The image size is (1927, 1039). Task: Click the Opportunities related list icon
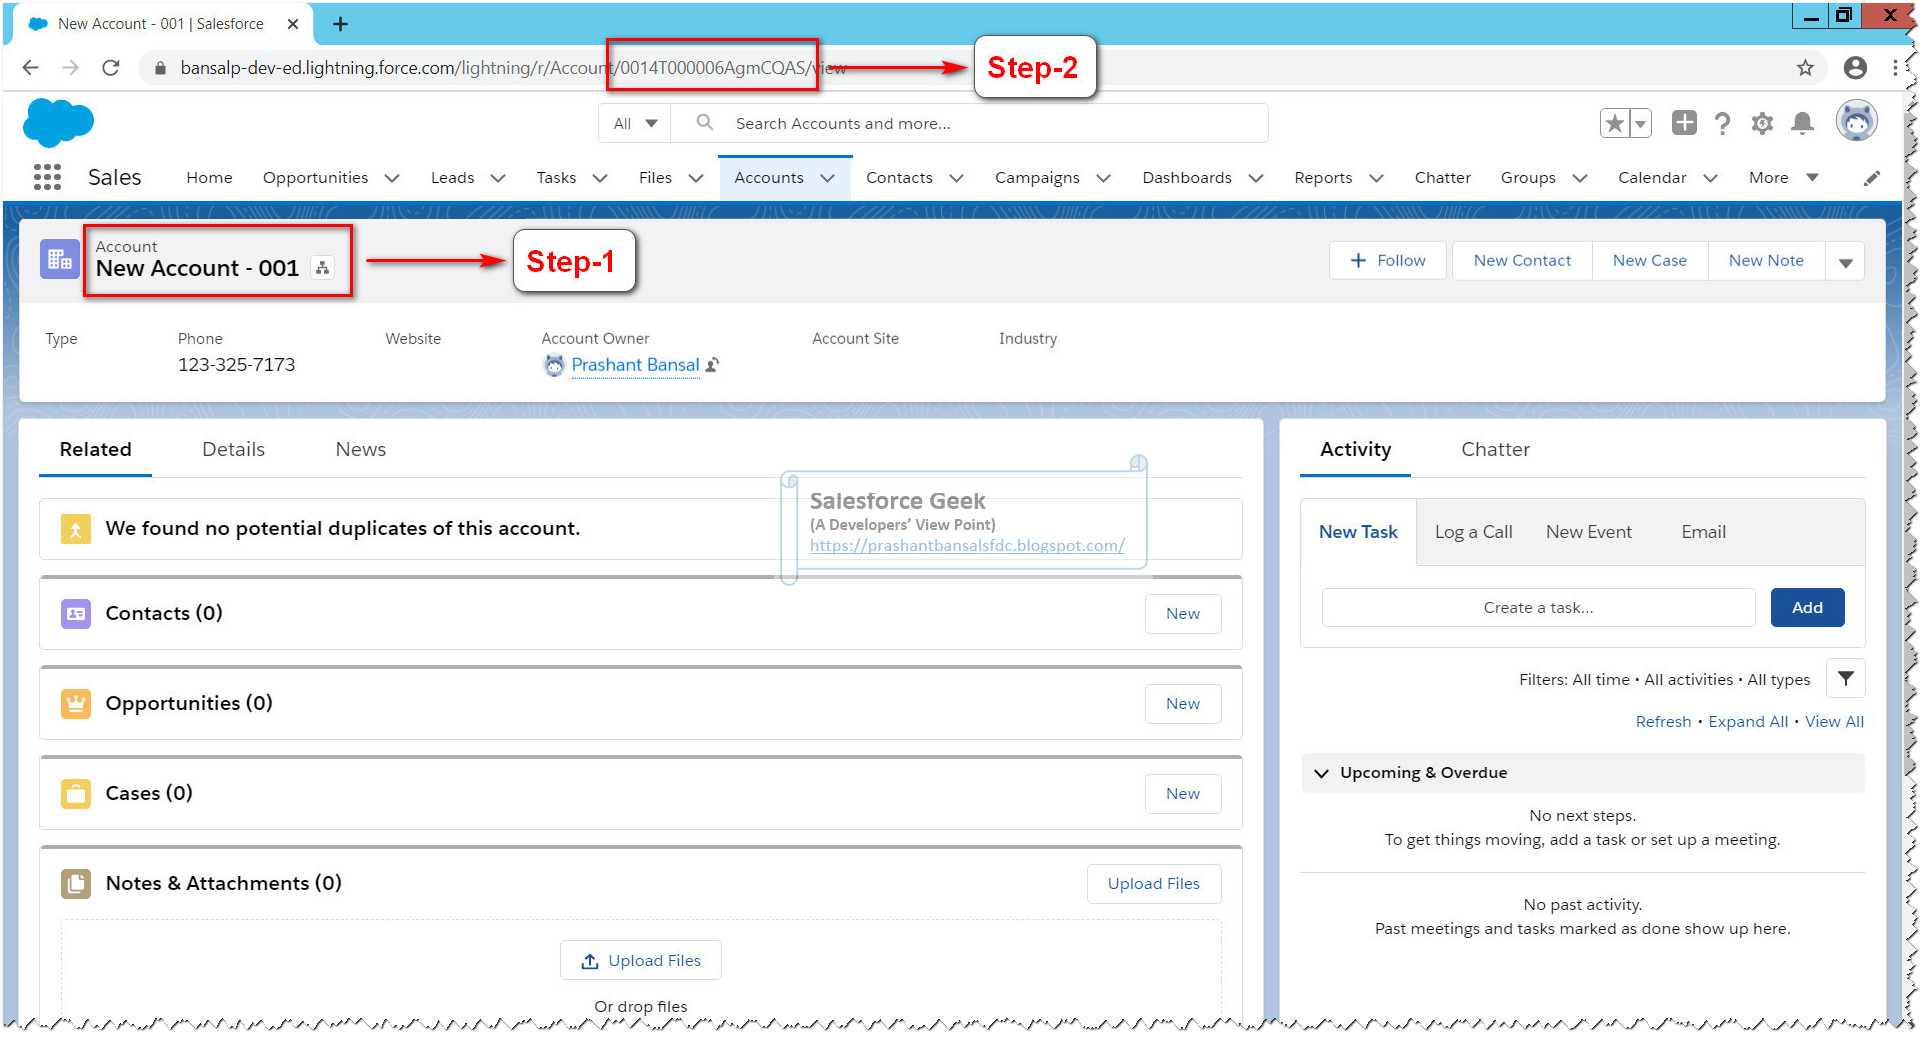(76, 703)
